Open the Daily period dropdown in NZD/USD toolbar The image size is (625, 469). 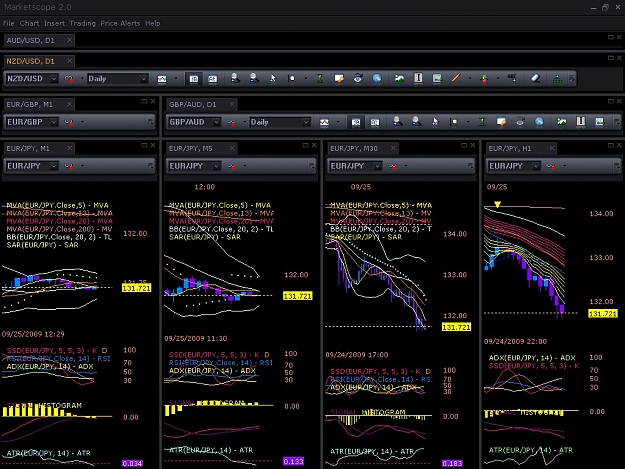pyautogui.click(x=143, y=79)
